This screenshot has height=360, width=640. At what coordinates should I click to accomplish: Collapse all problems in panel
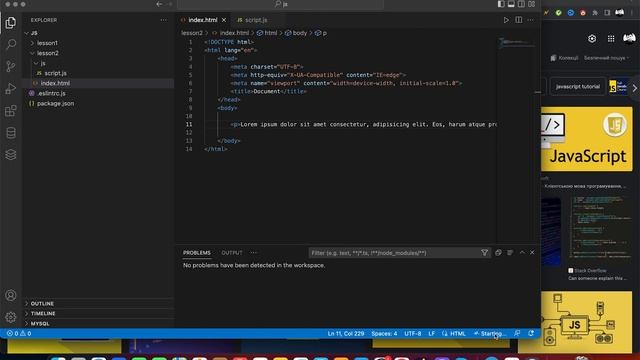pos(498,253)
